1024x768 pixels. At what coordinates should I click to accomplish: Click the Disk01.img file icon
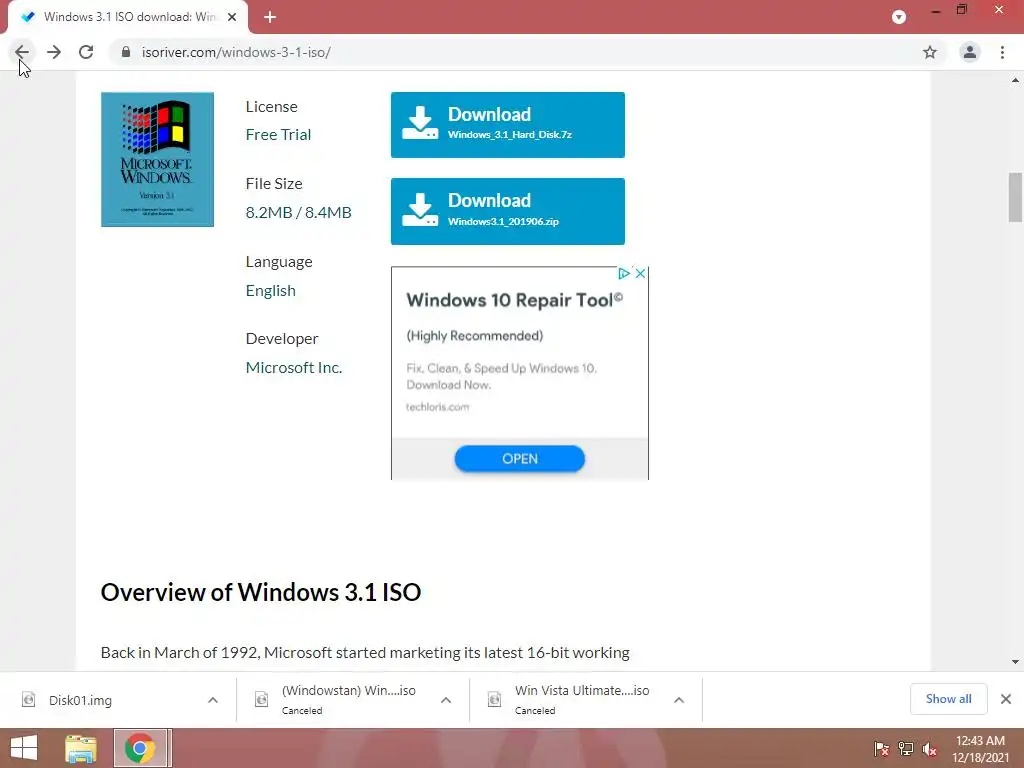[x=28, y=699]
